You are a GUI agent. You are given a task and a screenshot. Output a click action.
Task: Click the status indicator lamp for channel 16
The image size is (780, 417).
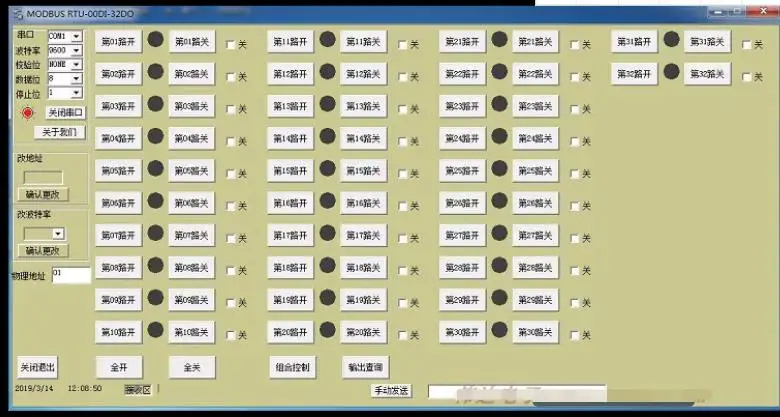coord(327,201)
